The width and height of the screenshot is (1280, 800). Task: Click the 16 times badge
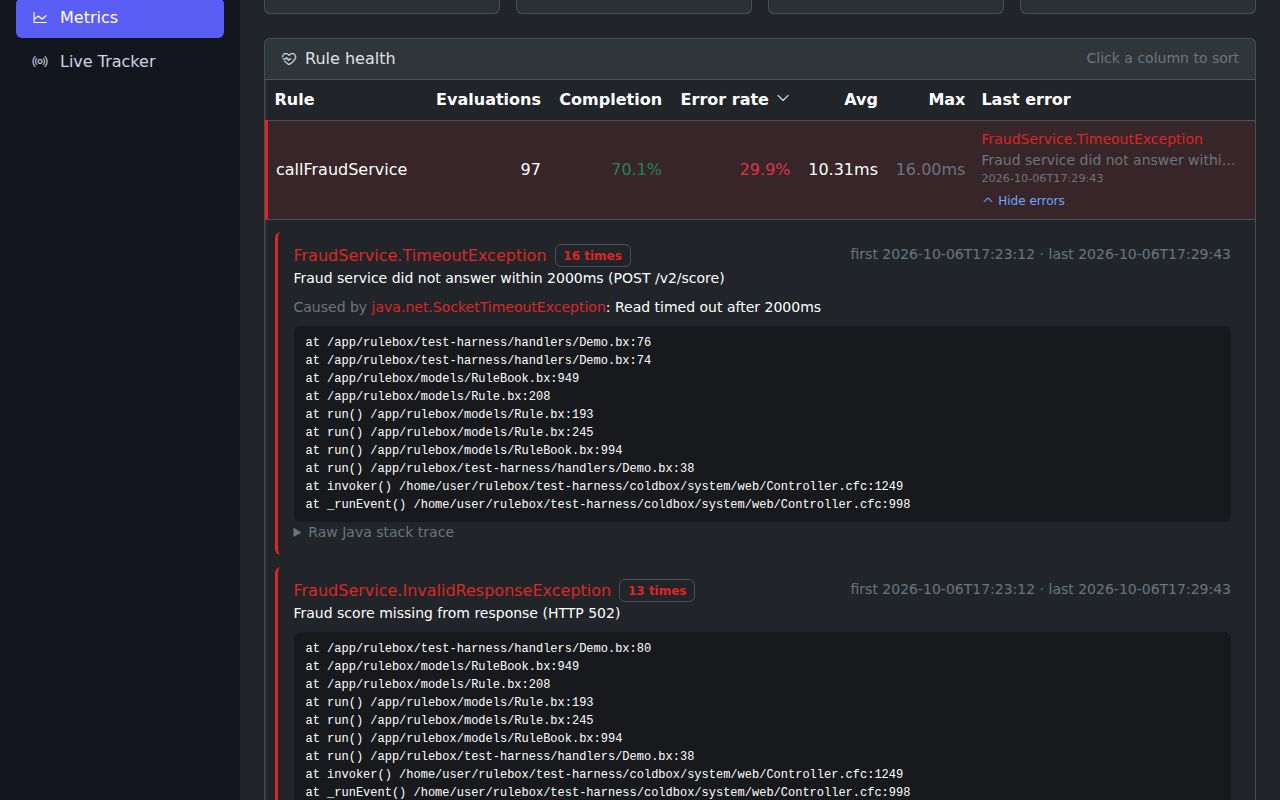(593, 255)
